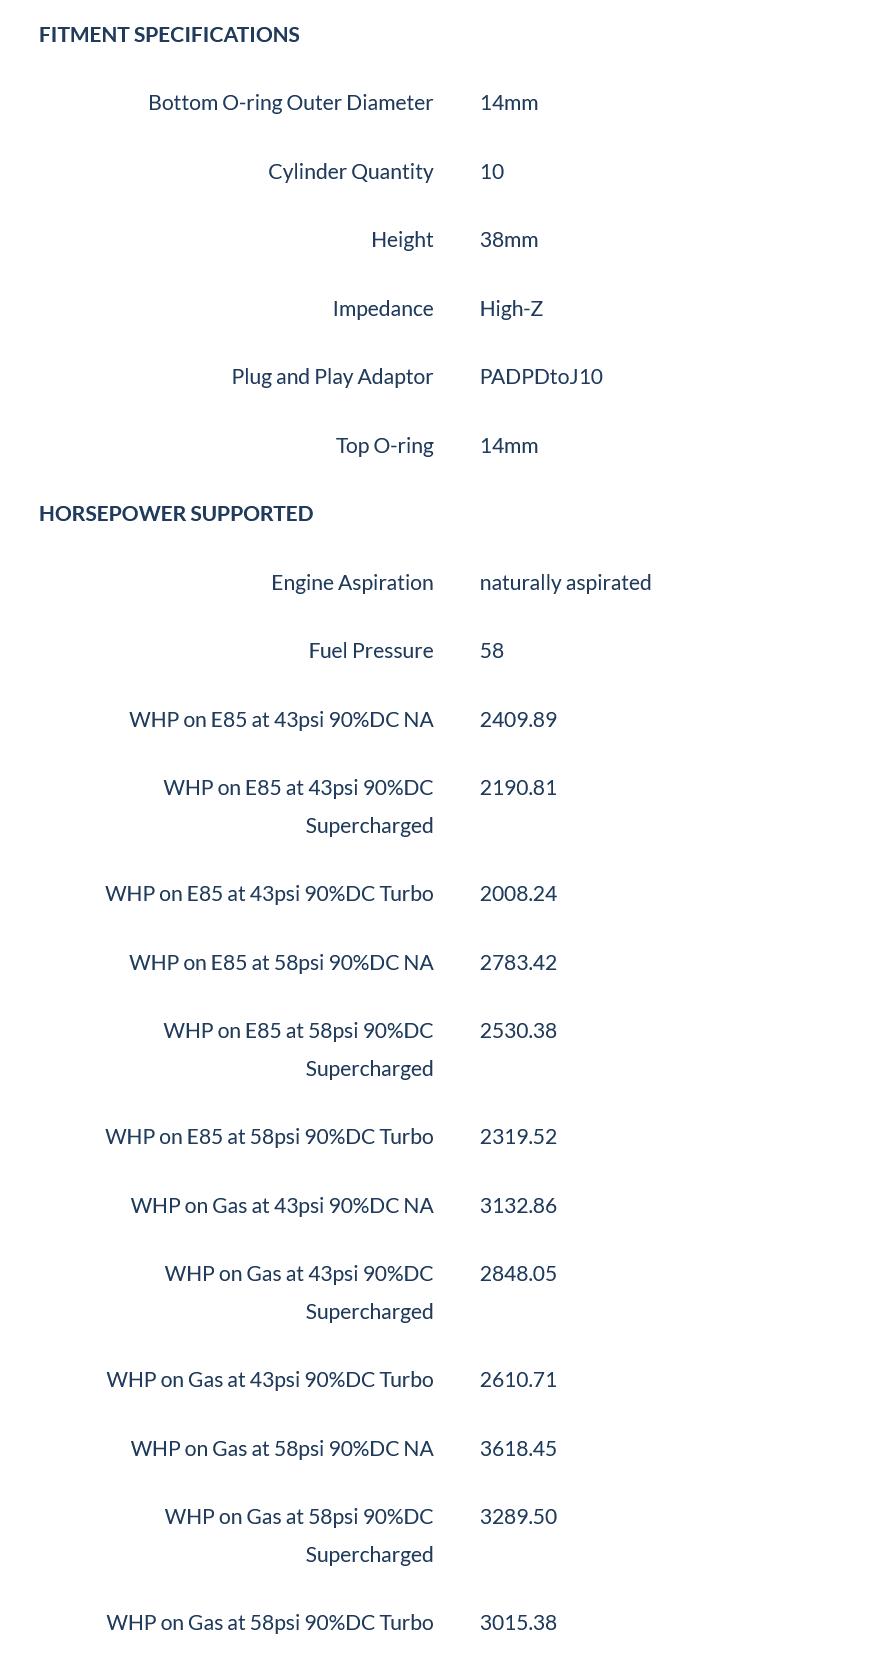Click the 3132.86 horsepower value
The image size is (879, 1655).
coord(518,1206)
